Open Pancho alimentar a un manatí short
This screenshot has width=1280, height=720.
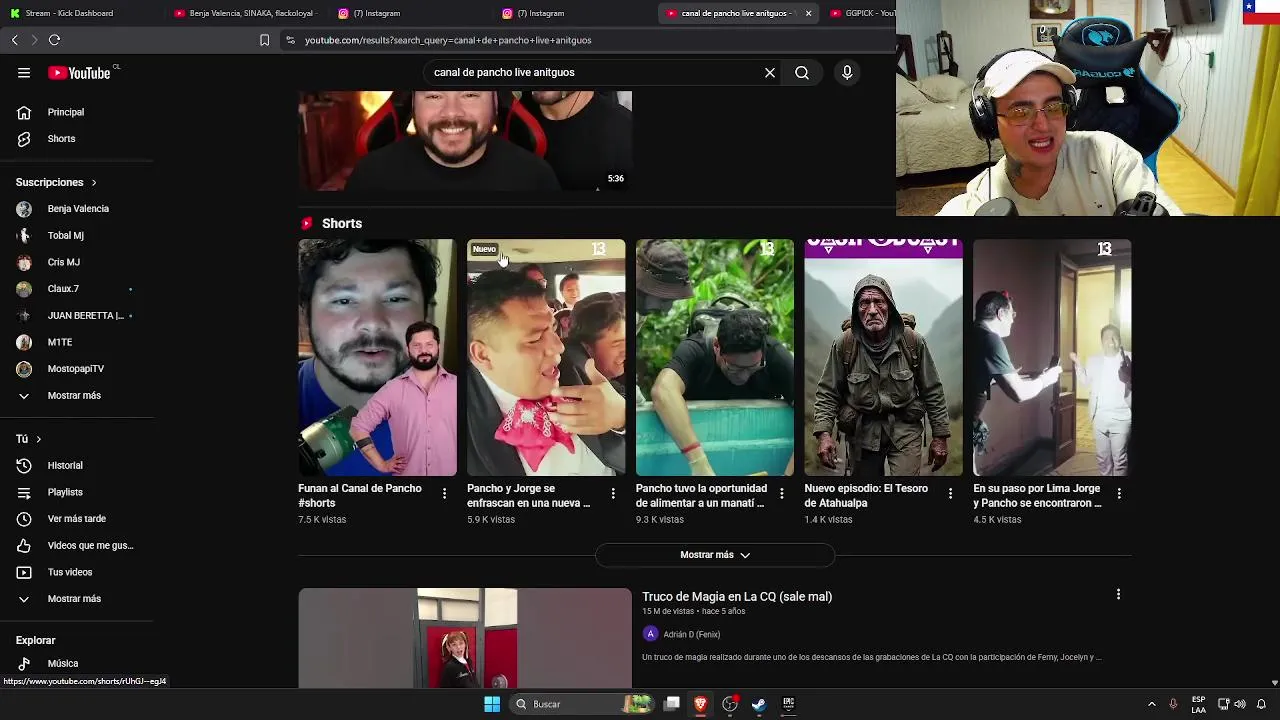[x=715, y=357]
